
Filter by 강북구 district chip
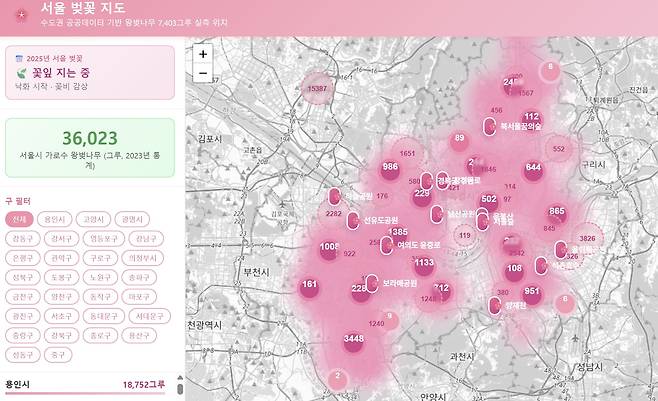(61, 335)
